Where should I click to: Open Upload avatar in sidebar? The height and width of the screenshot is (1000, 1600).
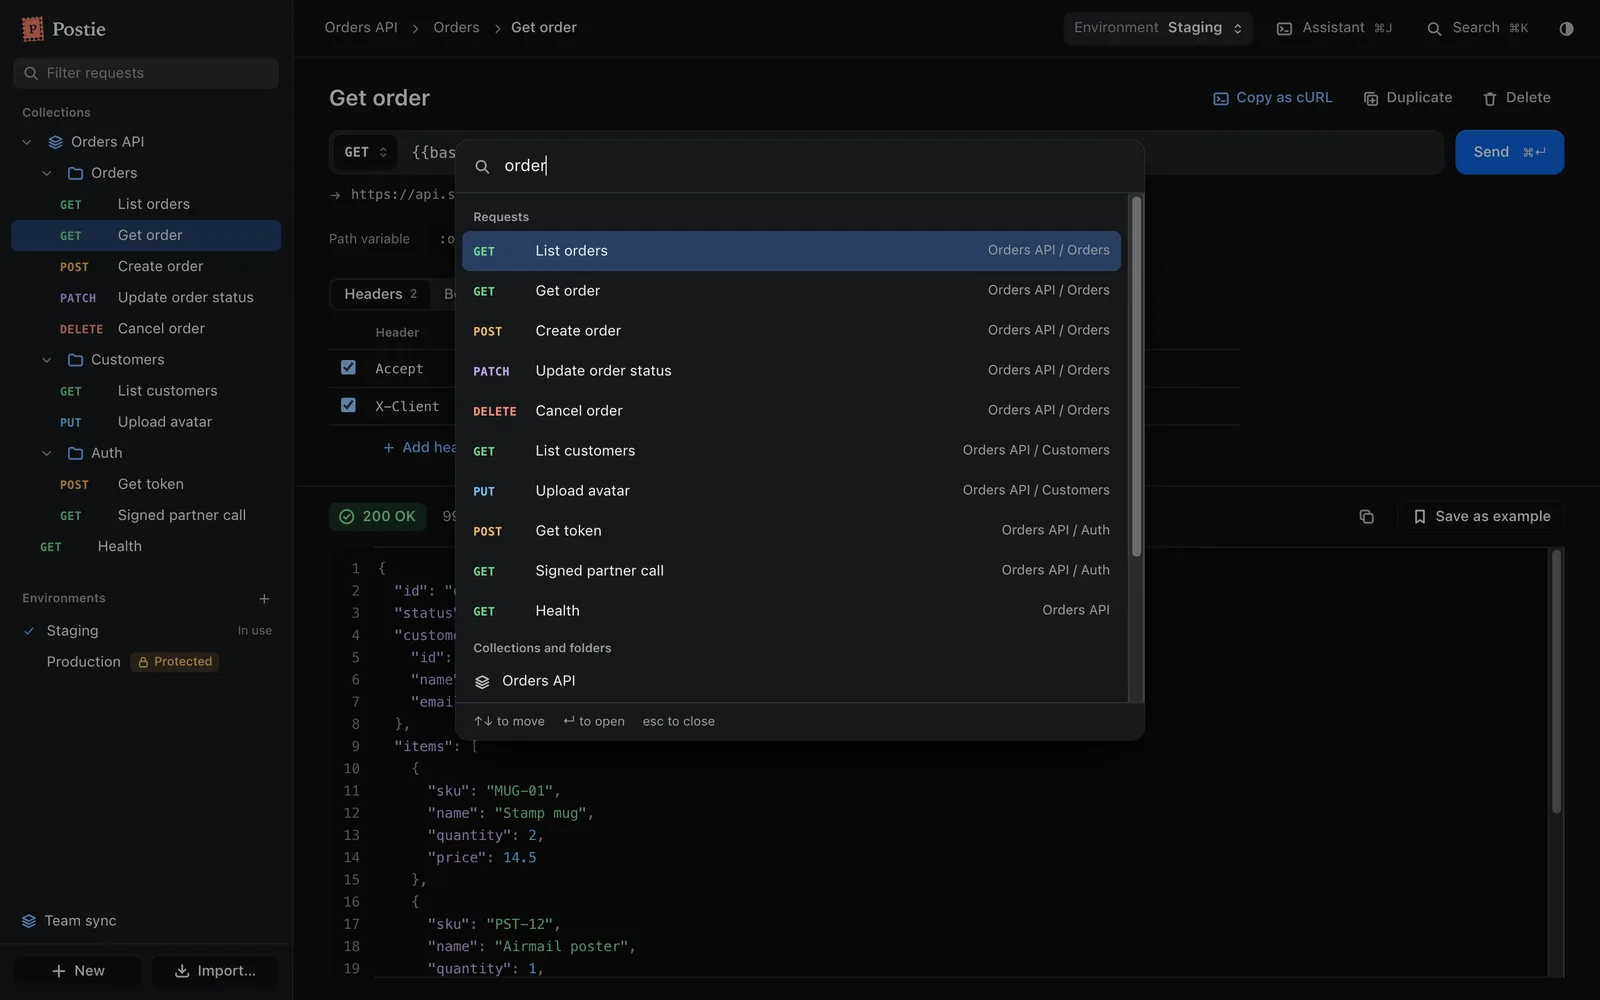coord(146,422)
